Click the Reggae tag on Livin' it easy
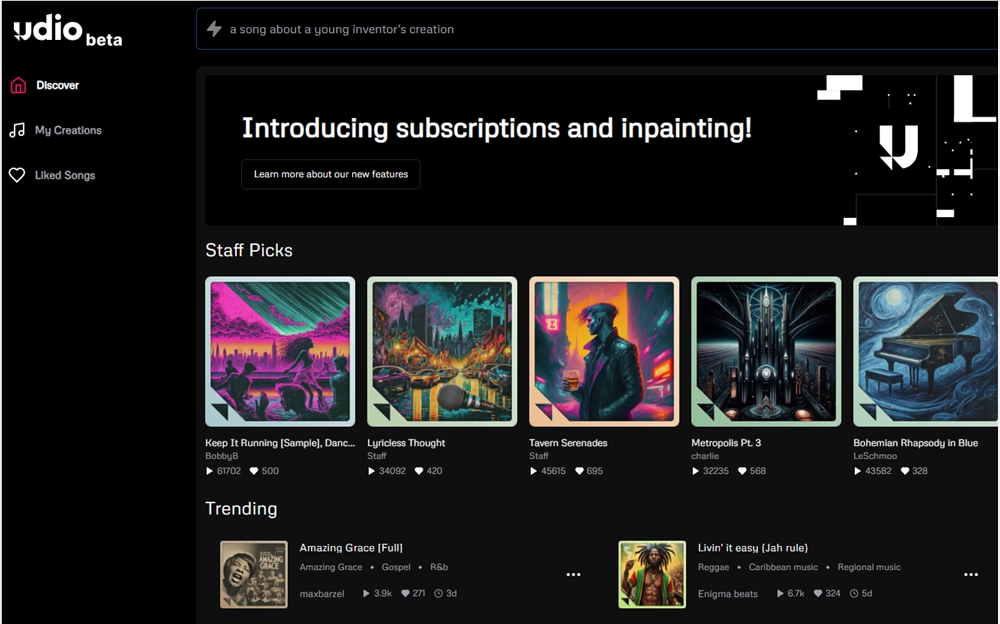This screenshot has height=624, width=1000. click(x=713, y=567)
